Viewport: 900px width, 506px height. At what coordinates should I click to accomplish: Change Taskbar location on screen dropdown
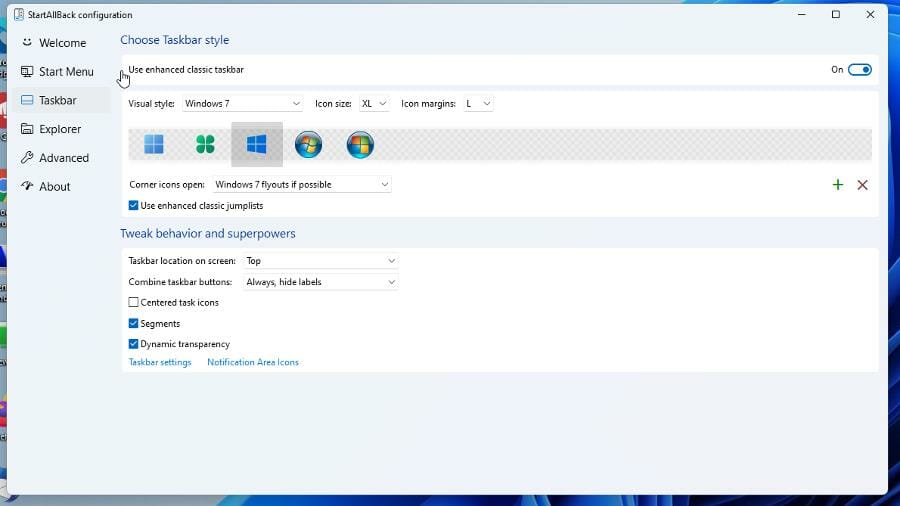coord(320,261)
